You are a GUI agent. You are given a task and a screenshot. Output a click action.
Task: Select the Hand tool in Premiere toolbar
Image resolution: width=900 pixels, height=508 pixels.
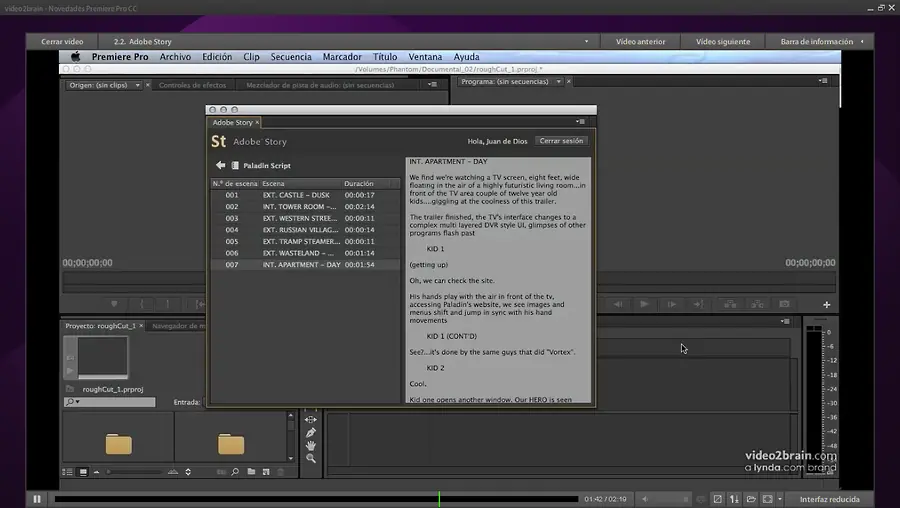[311, 445]
